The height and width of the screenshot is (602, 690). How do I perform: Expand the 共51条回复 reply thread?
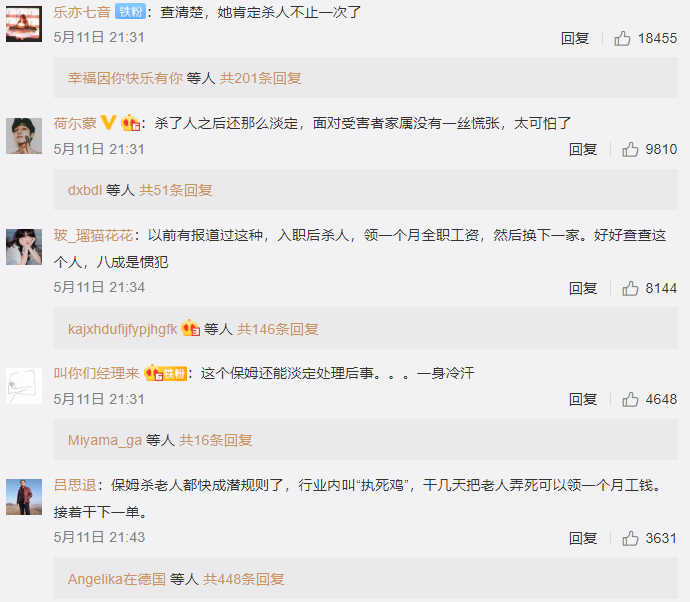pyautogui.click(x=176, y=190)
